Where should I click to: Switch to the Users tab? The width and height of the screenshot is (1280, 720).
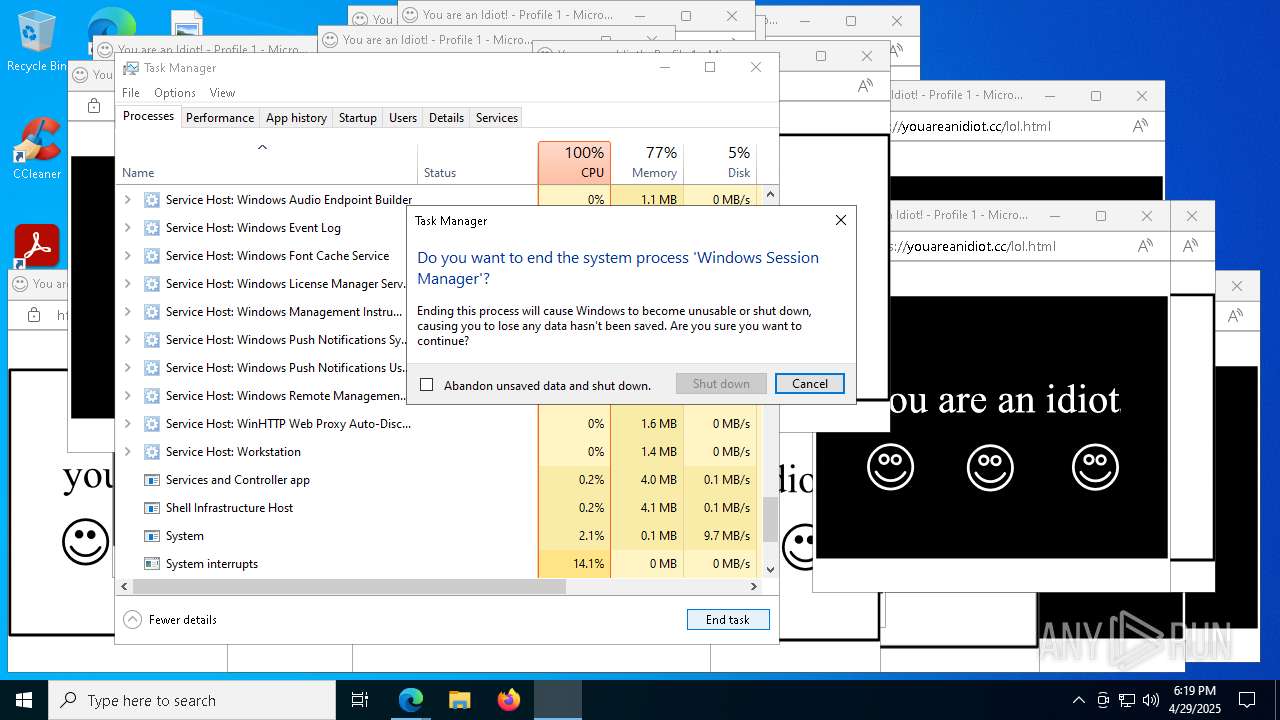[x=403, y=118]
